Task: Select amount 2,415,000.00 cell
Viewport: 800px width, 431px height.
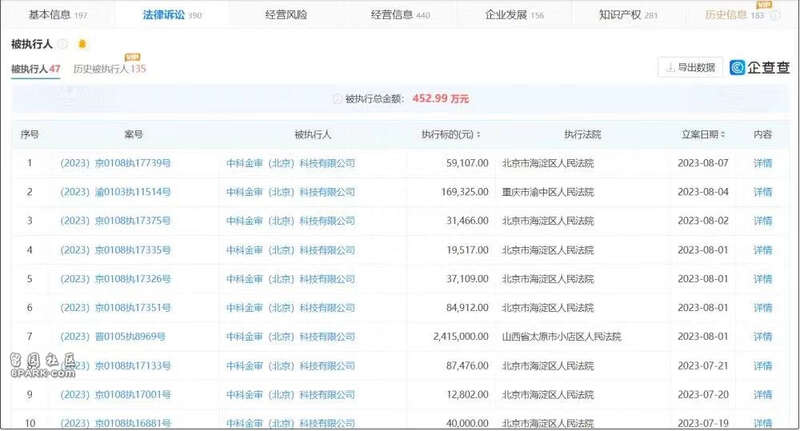Action: pos(461,337)
